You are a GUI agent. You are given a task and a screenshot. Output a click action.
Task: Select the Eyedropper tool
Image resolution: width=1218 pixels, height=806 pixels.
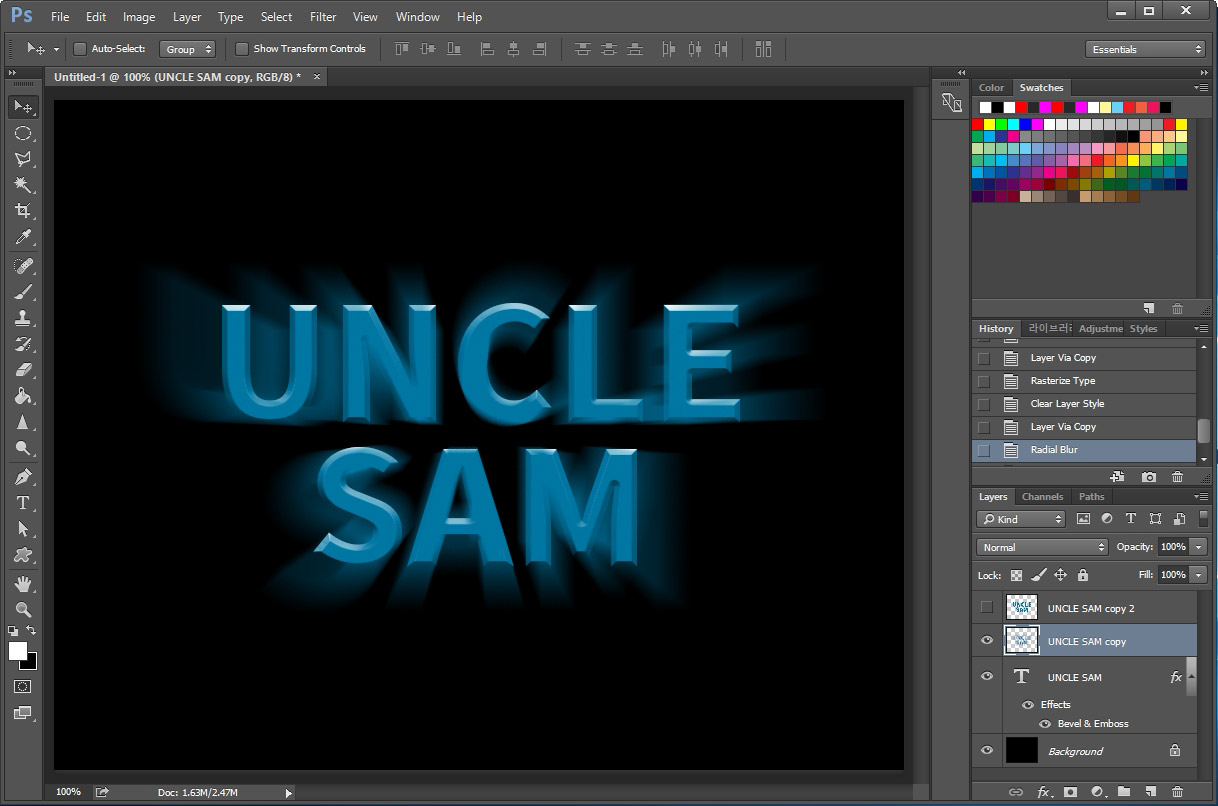pos(23,237)
